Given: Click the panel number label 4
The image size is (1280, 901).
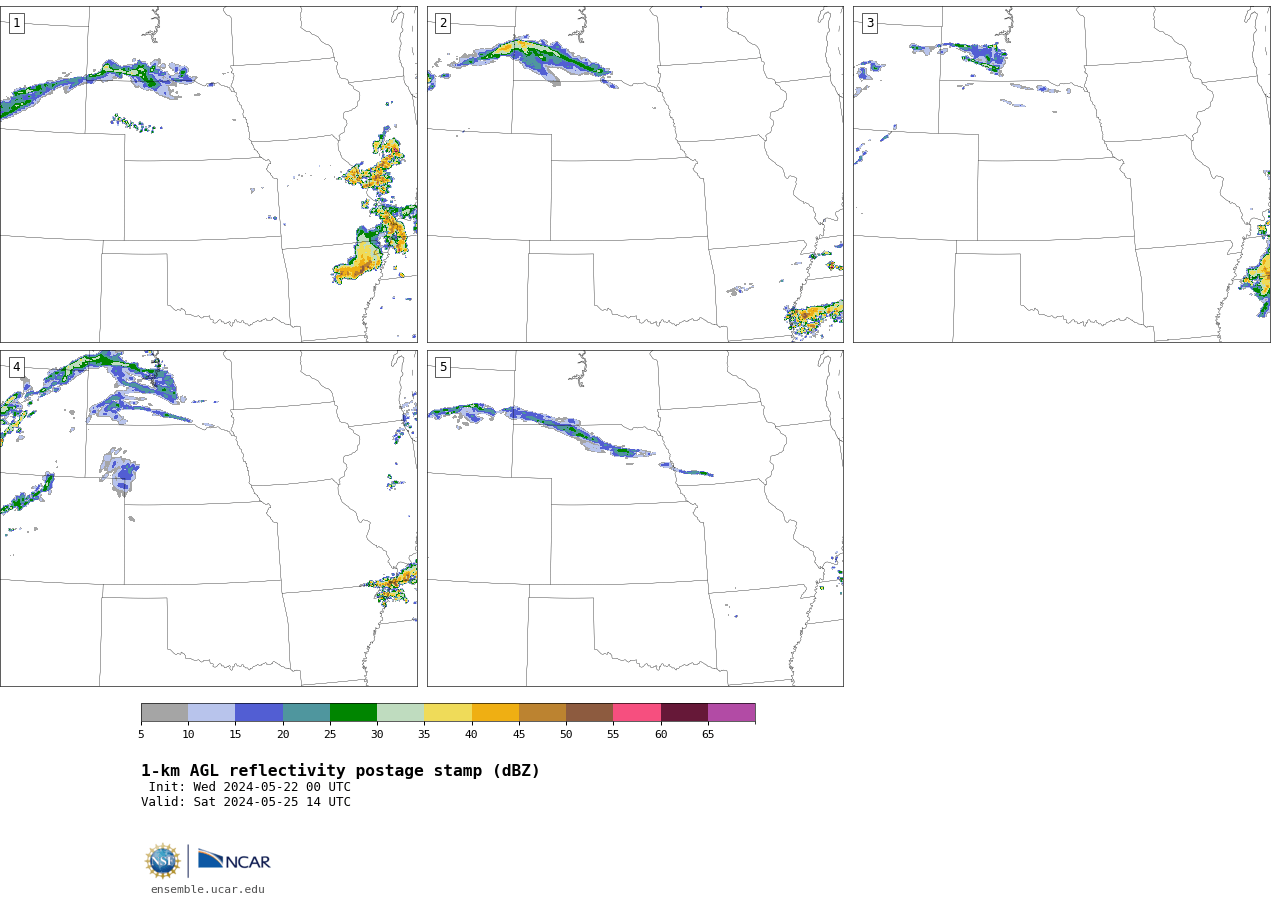Looking at the screenshot, I should tap(16, 367).
